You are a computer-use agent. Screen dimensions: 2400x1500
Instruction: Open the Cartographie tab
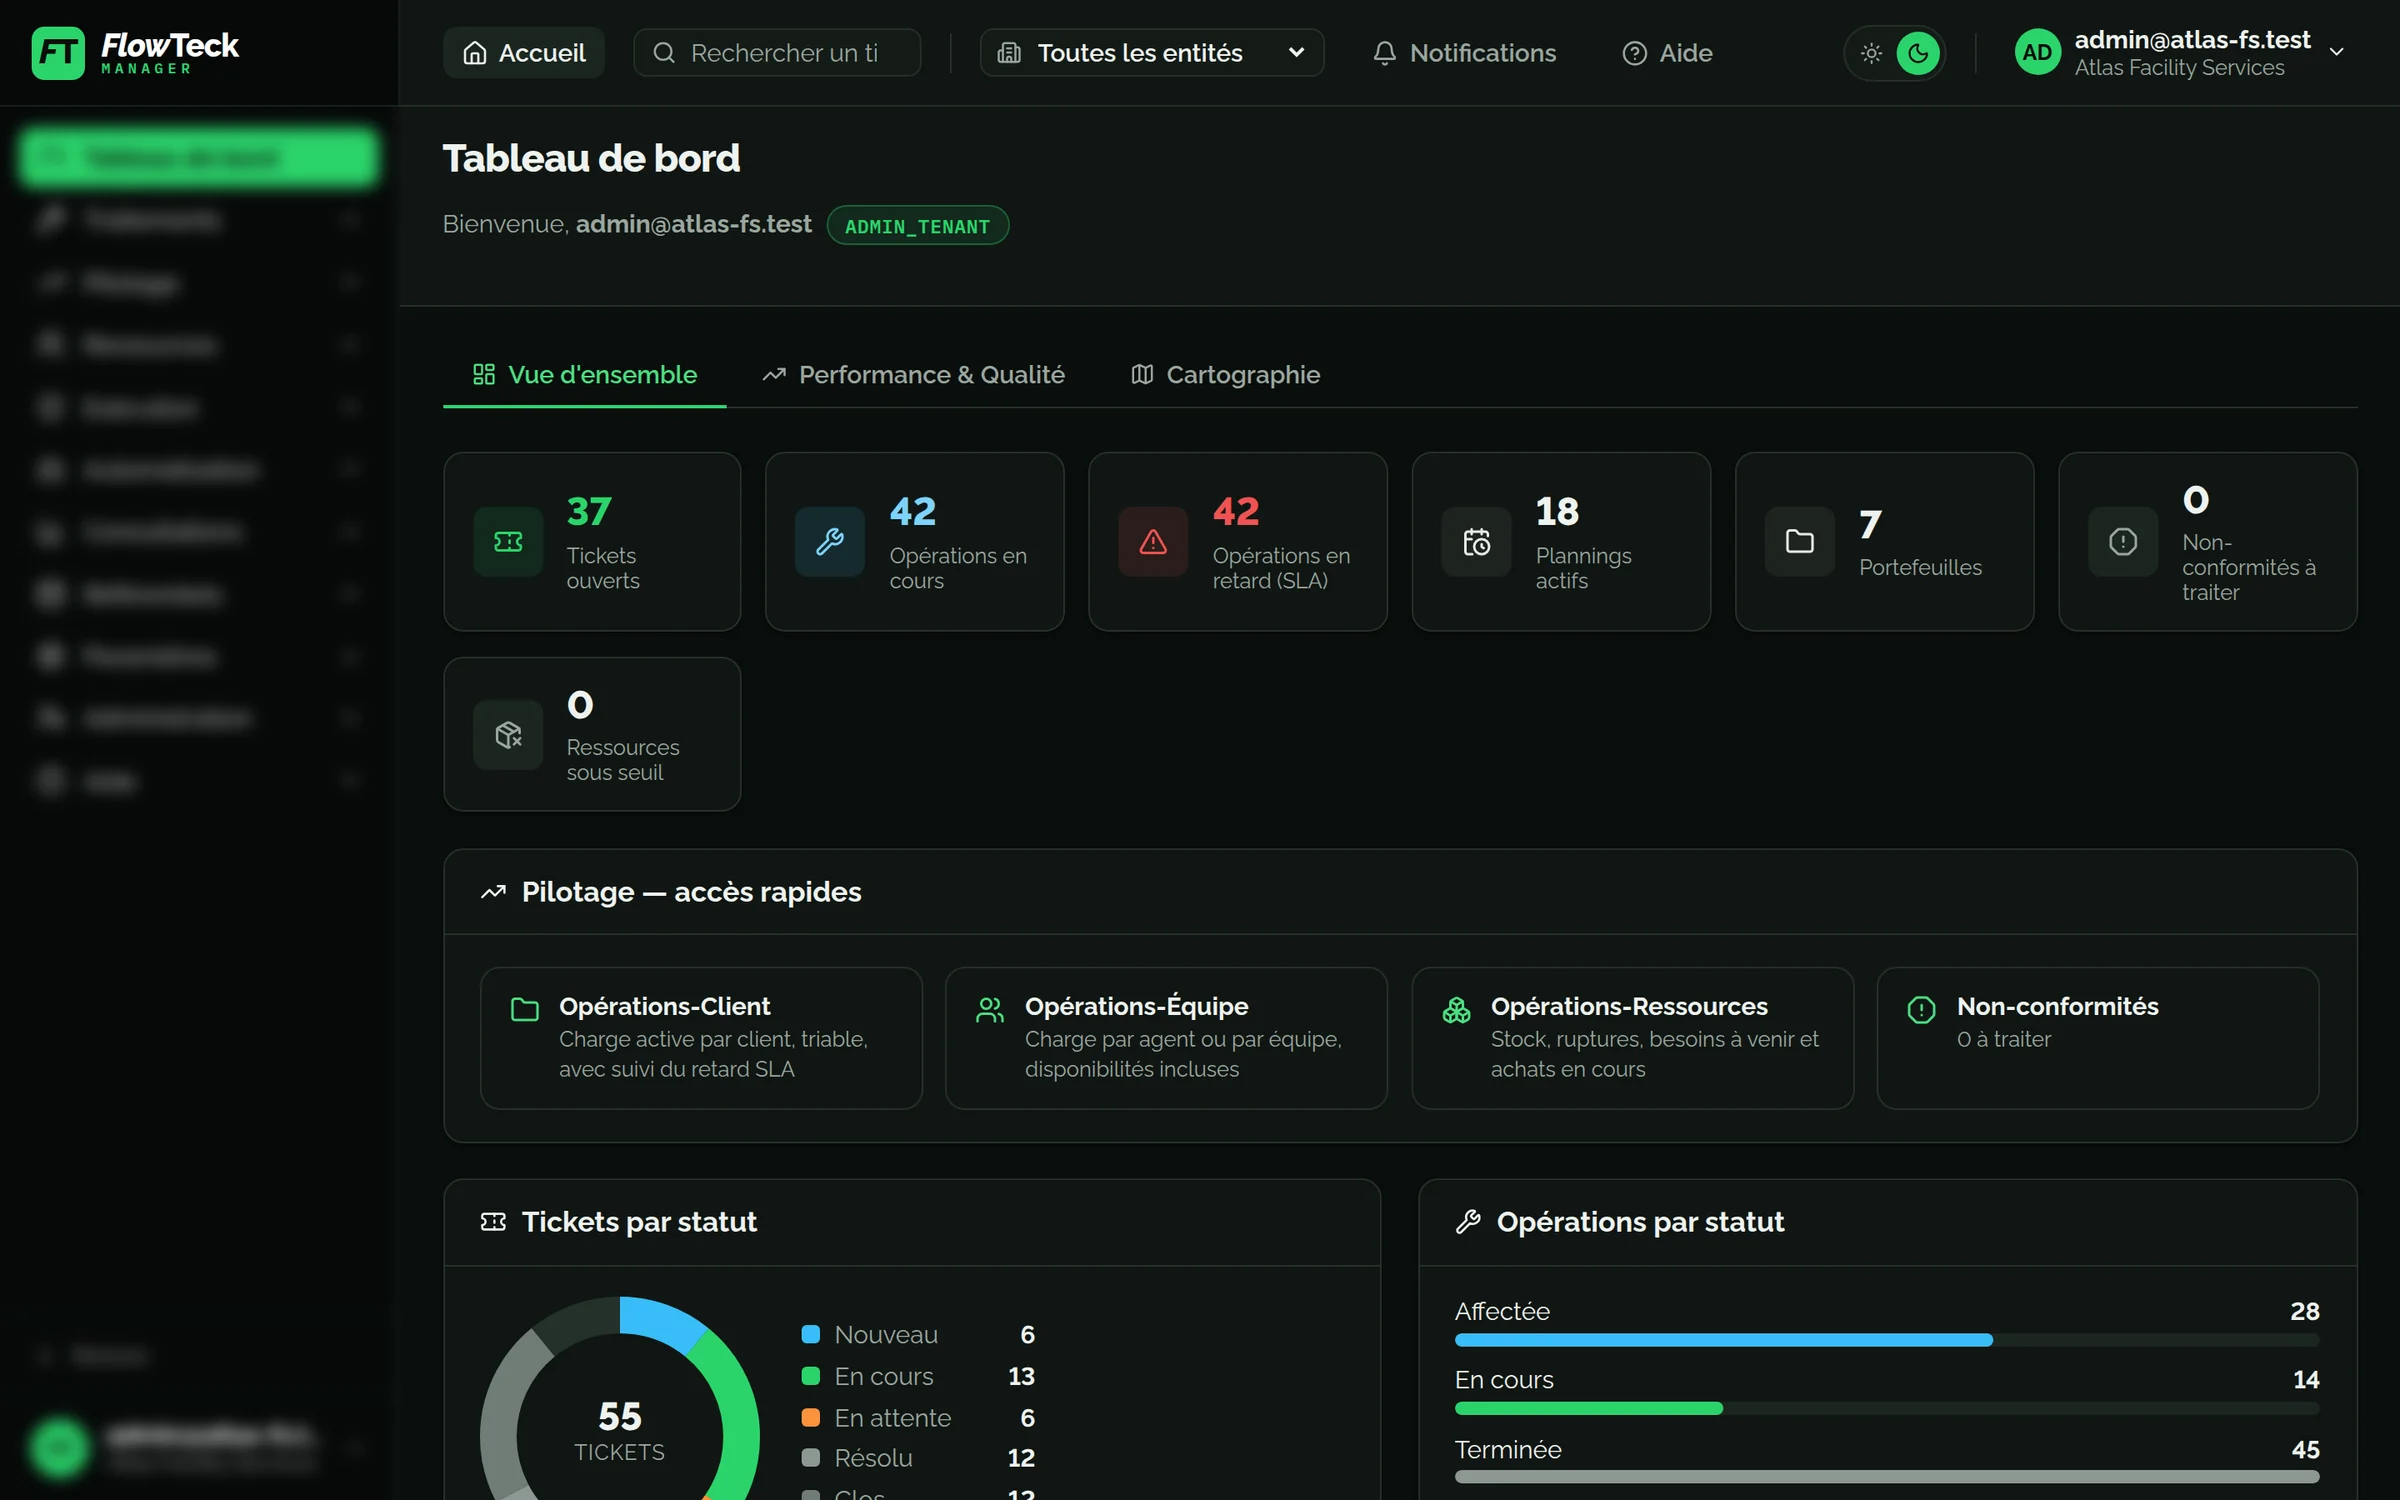tap(1225, 375)
